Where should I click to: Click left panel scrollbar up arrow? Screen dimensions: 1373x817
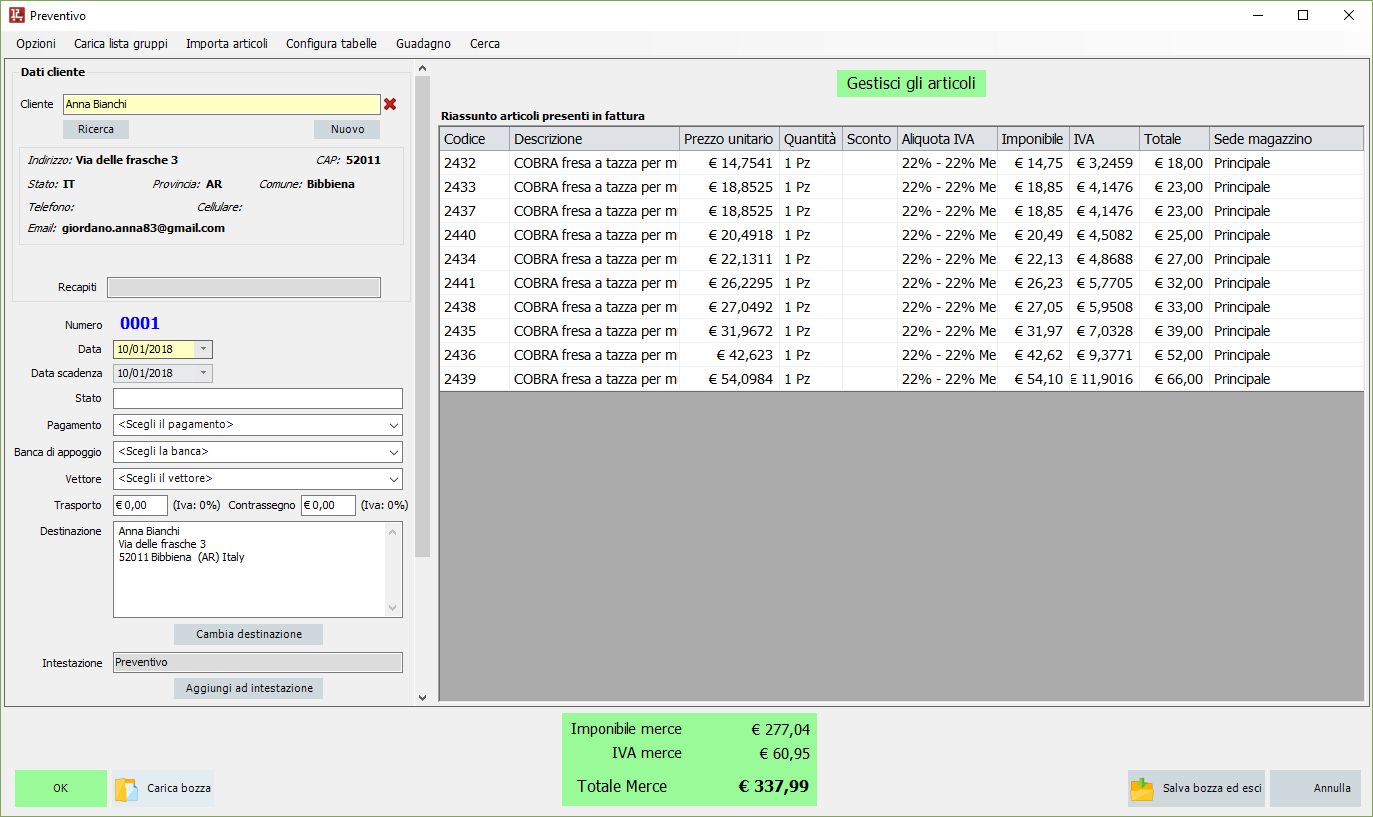tap(422, 68)
